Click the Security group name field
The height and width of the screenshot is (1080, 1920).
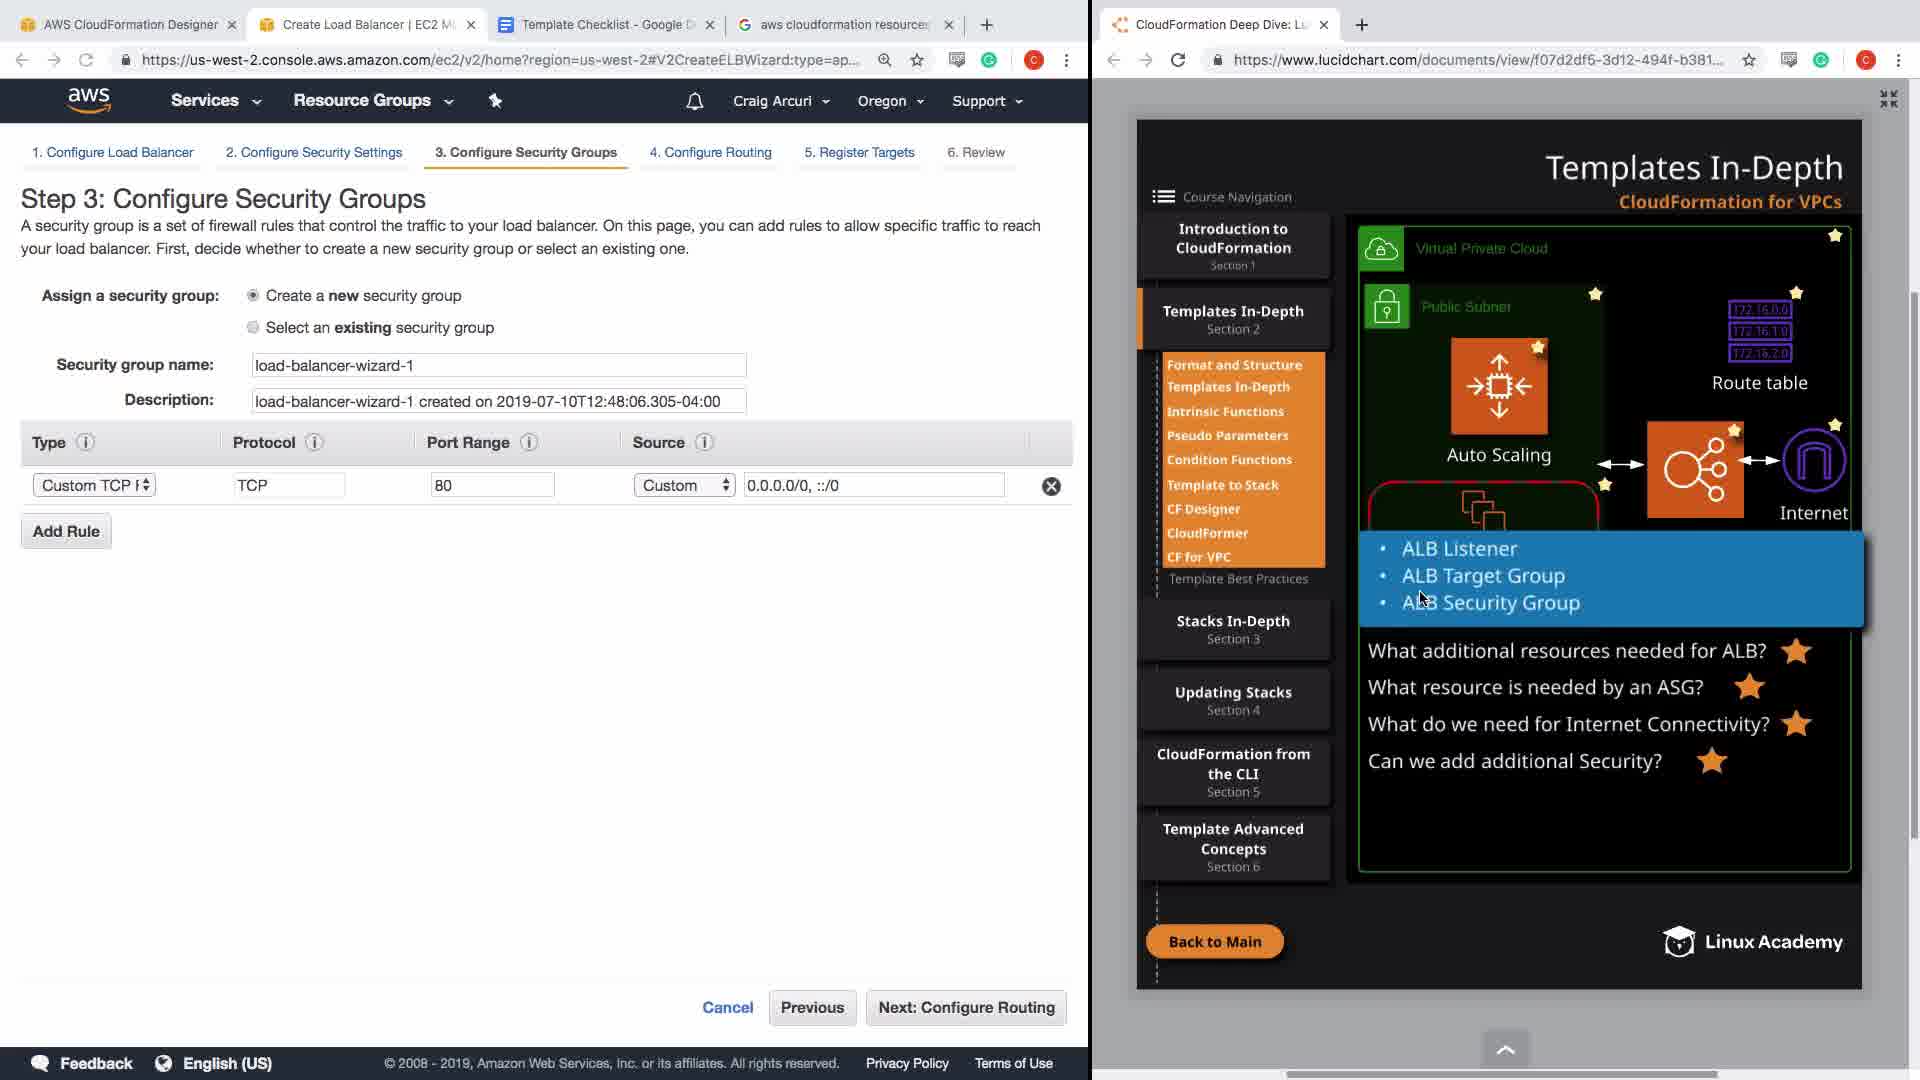coord(498,365)
